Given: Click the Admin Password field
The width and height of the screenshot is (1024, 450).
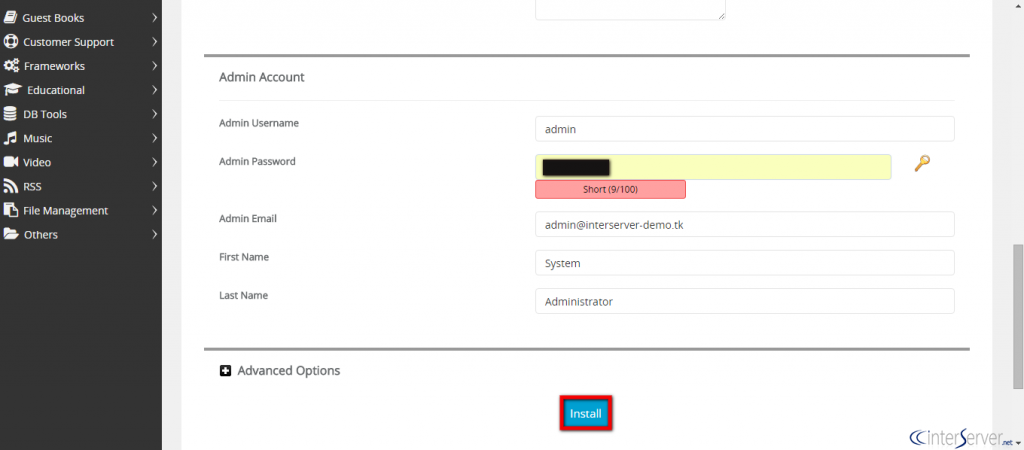Looking at the screenshot, I should pyautogui.click(x=713, y=167).
